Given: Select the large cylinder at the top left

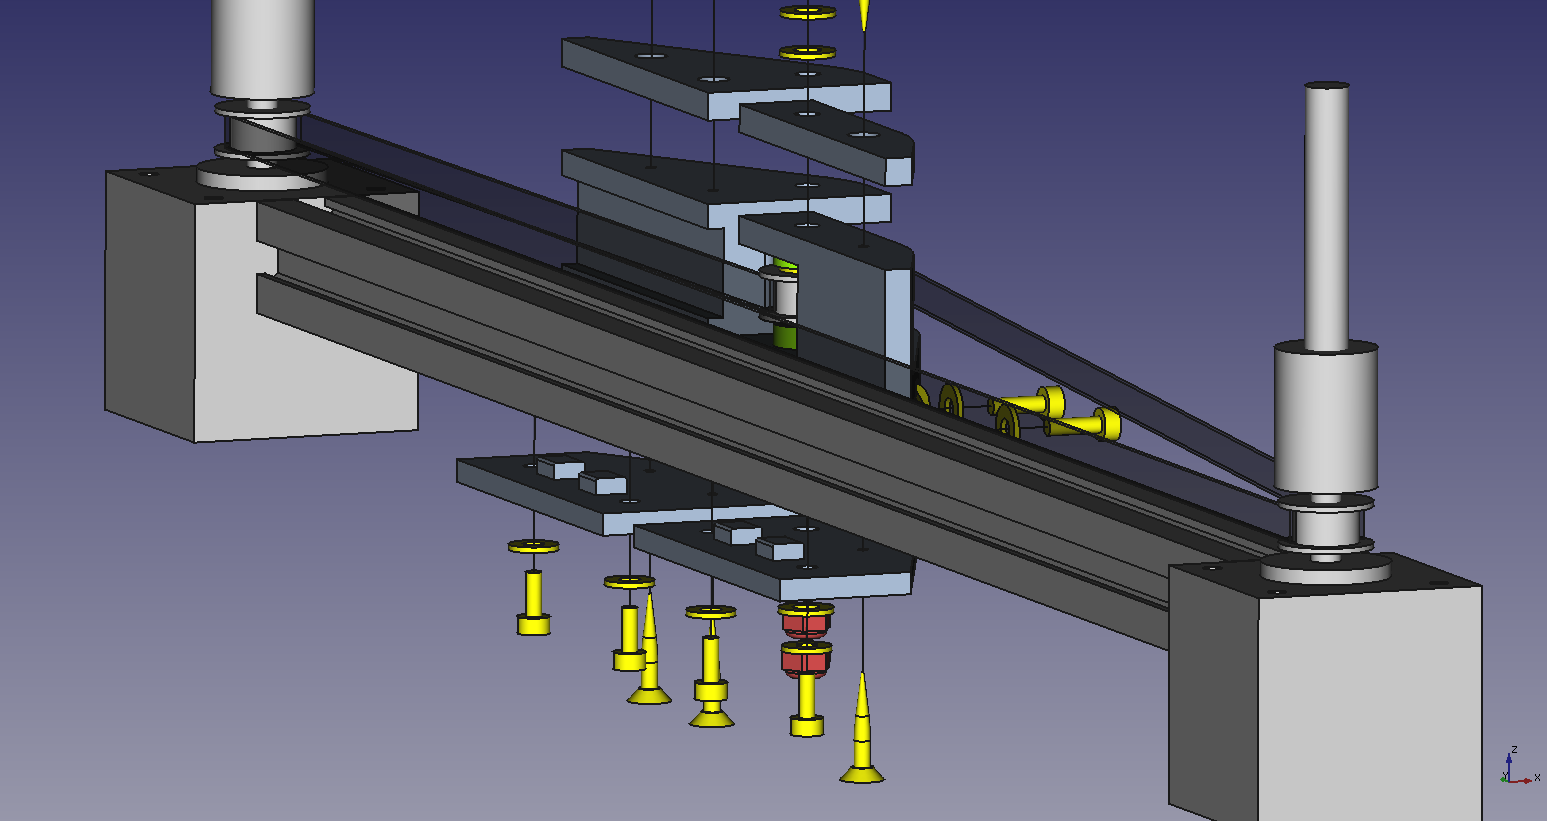Looking at the screenshot, I should [263, 47].
